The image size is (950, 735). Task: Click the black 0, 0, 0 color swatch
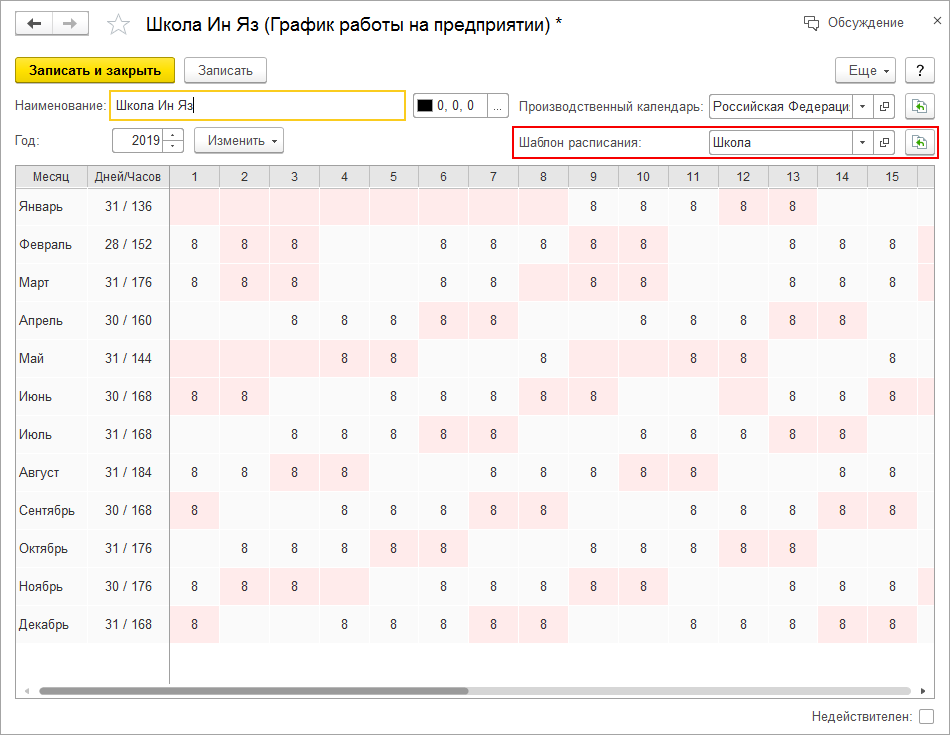pyautogui.click(x=425, y=105)
